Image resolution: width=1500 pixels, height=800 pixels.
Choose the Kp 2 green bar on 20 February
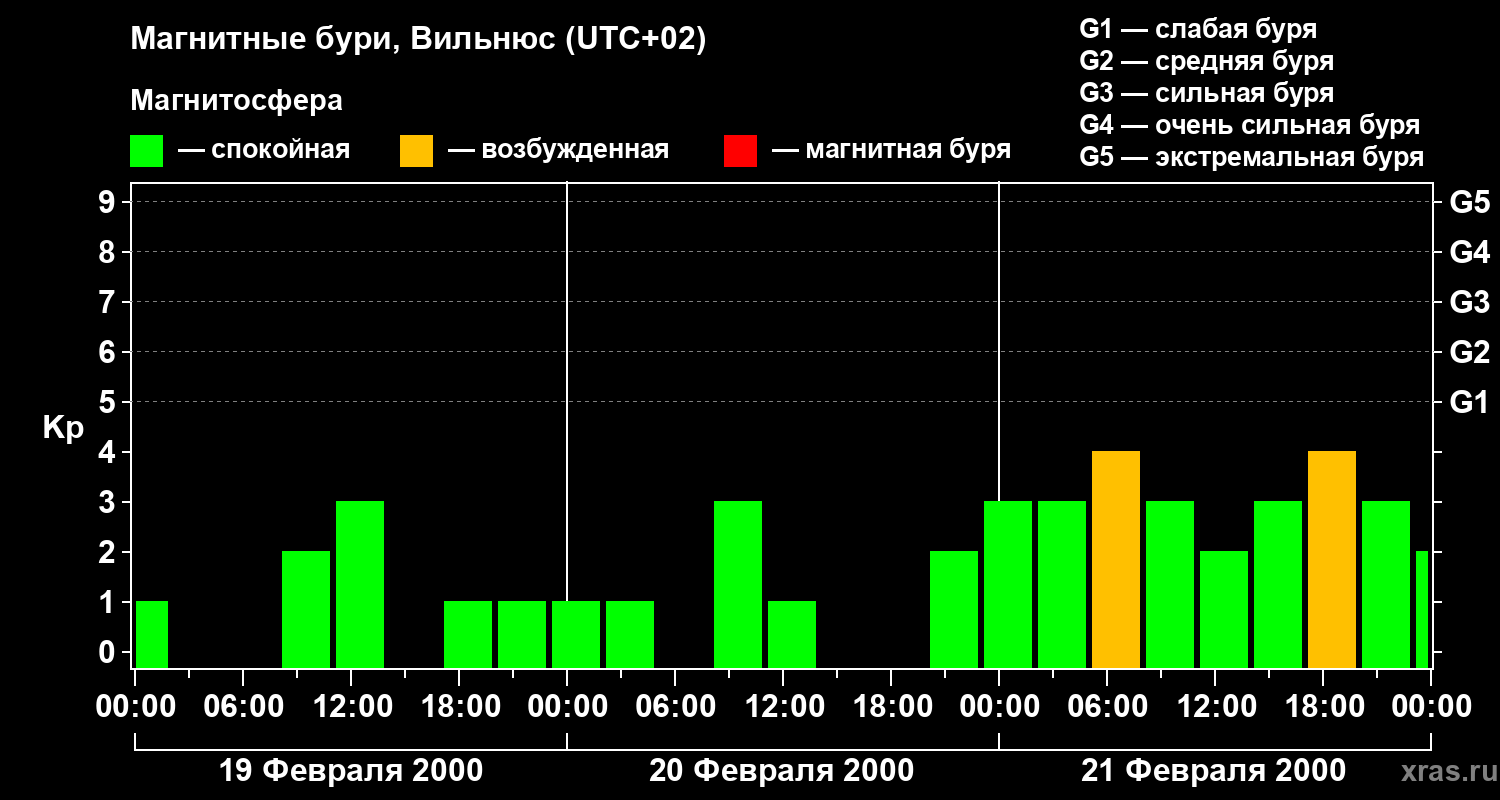pyautogui.click(x=954, y=610)
